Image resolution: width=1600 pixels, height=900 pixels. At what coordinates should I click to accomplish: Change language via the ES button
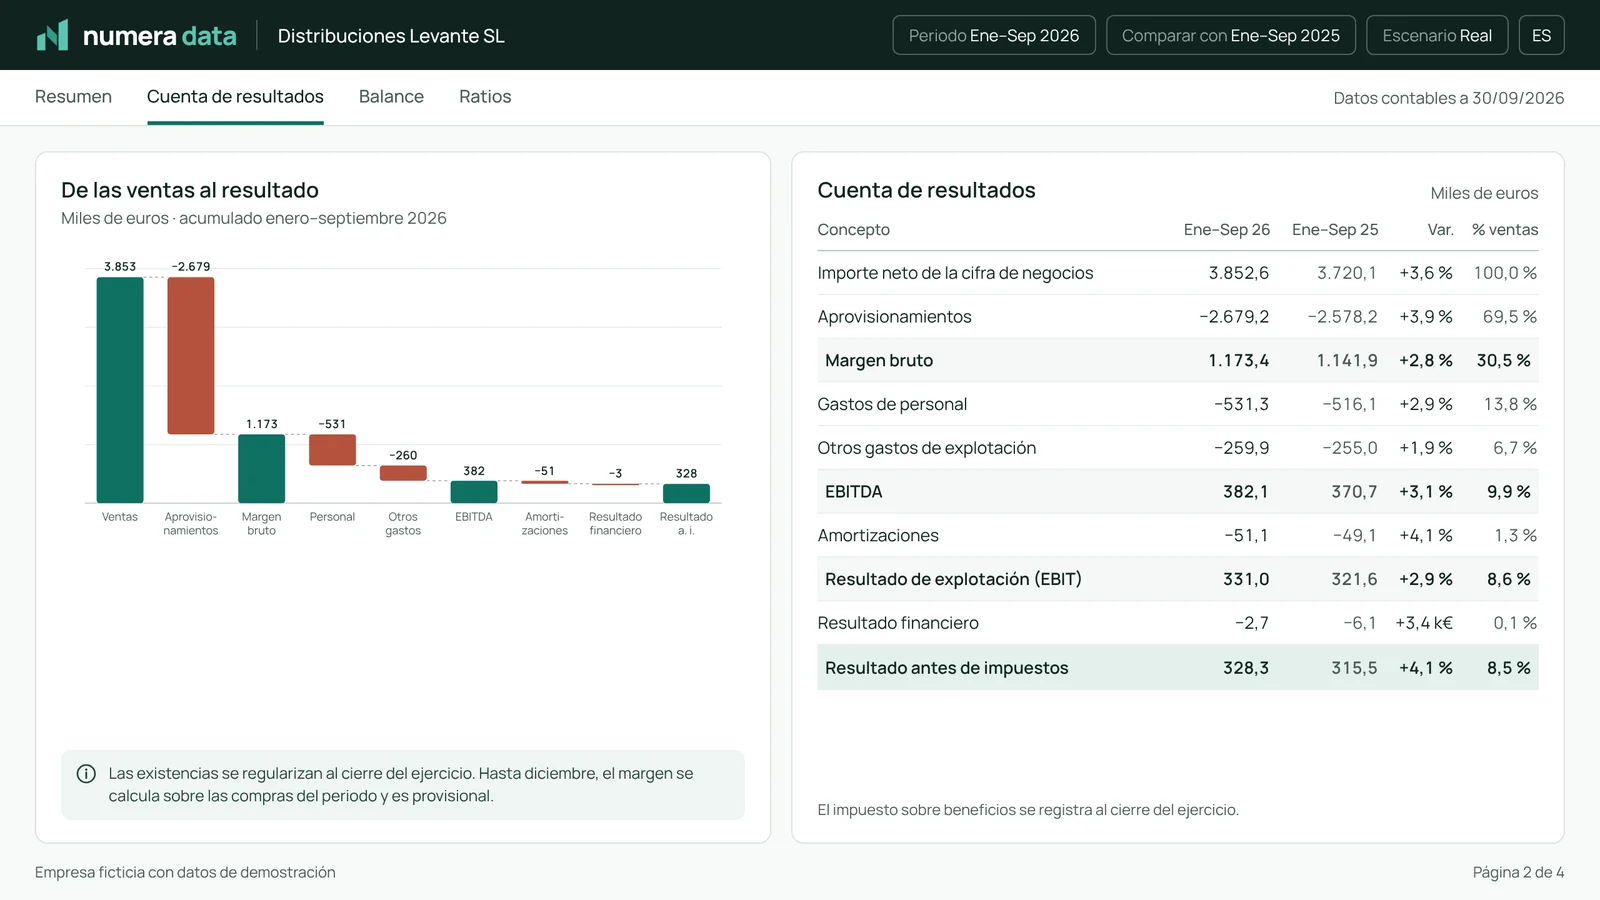(1542, 35)
